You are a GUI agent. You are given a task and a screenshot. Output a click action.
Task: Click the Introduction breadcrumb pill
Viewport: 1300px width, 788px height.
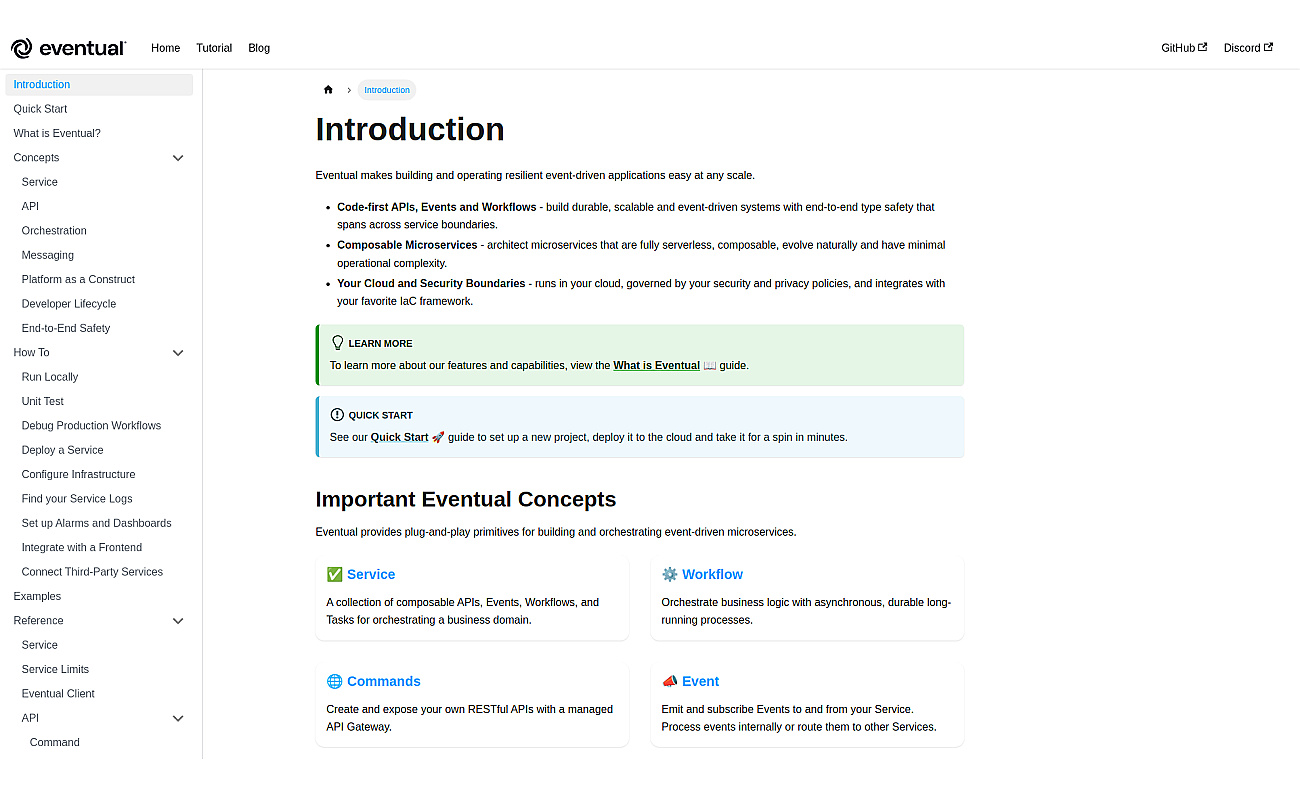(387, 90)
